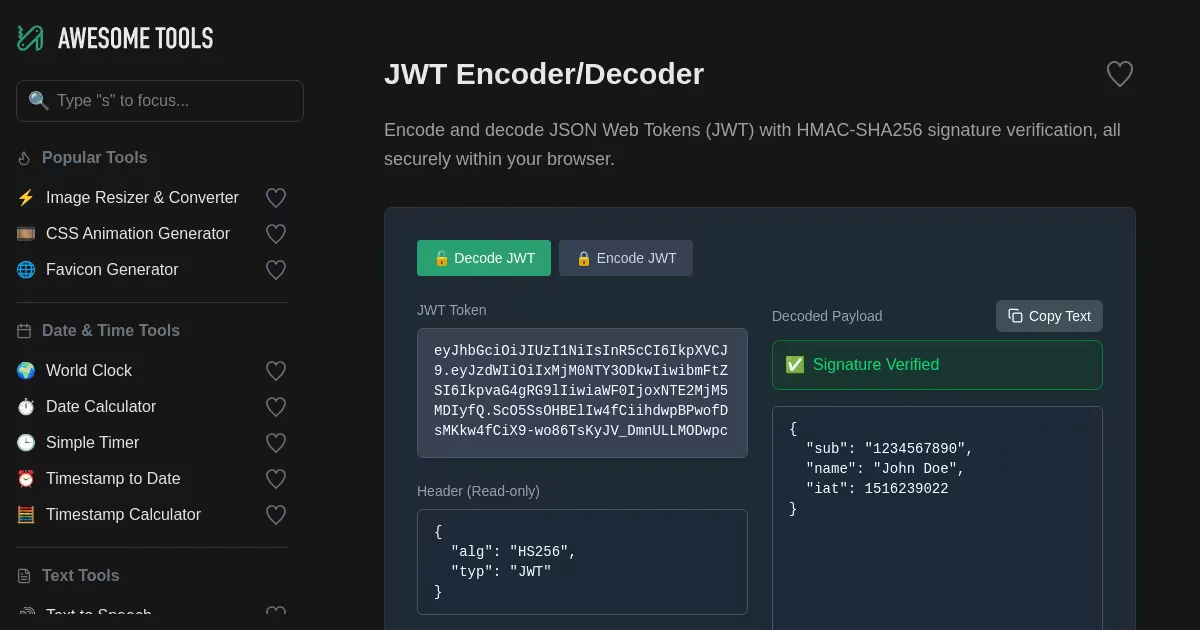Switch to the Decode JWT tab
The image size is (1200, 630).
pos(484,258)
